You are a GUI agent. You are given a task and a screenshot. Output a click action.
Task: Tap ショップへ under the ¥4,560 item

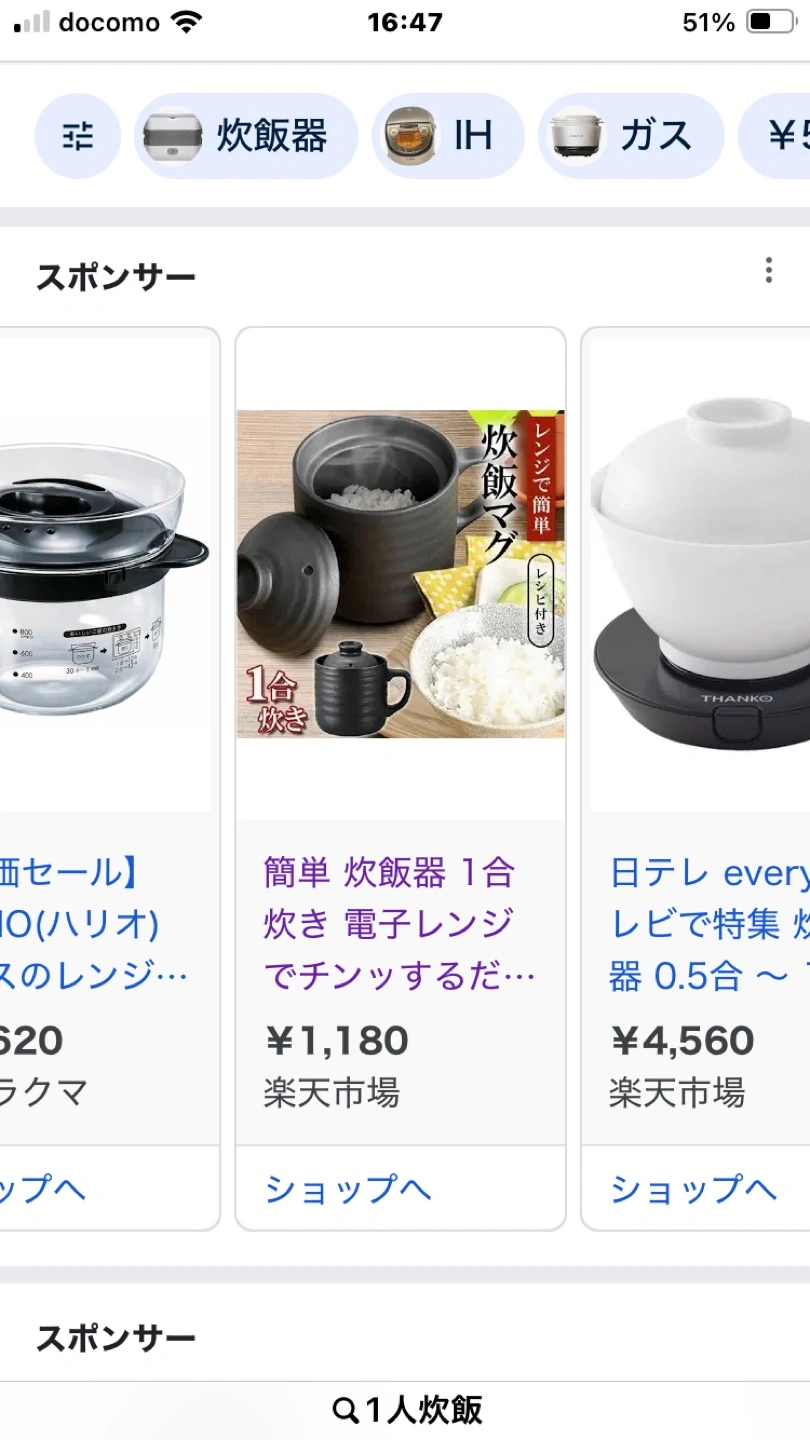(x=696, y=1188)
